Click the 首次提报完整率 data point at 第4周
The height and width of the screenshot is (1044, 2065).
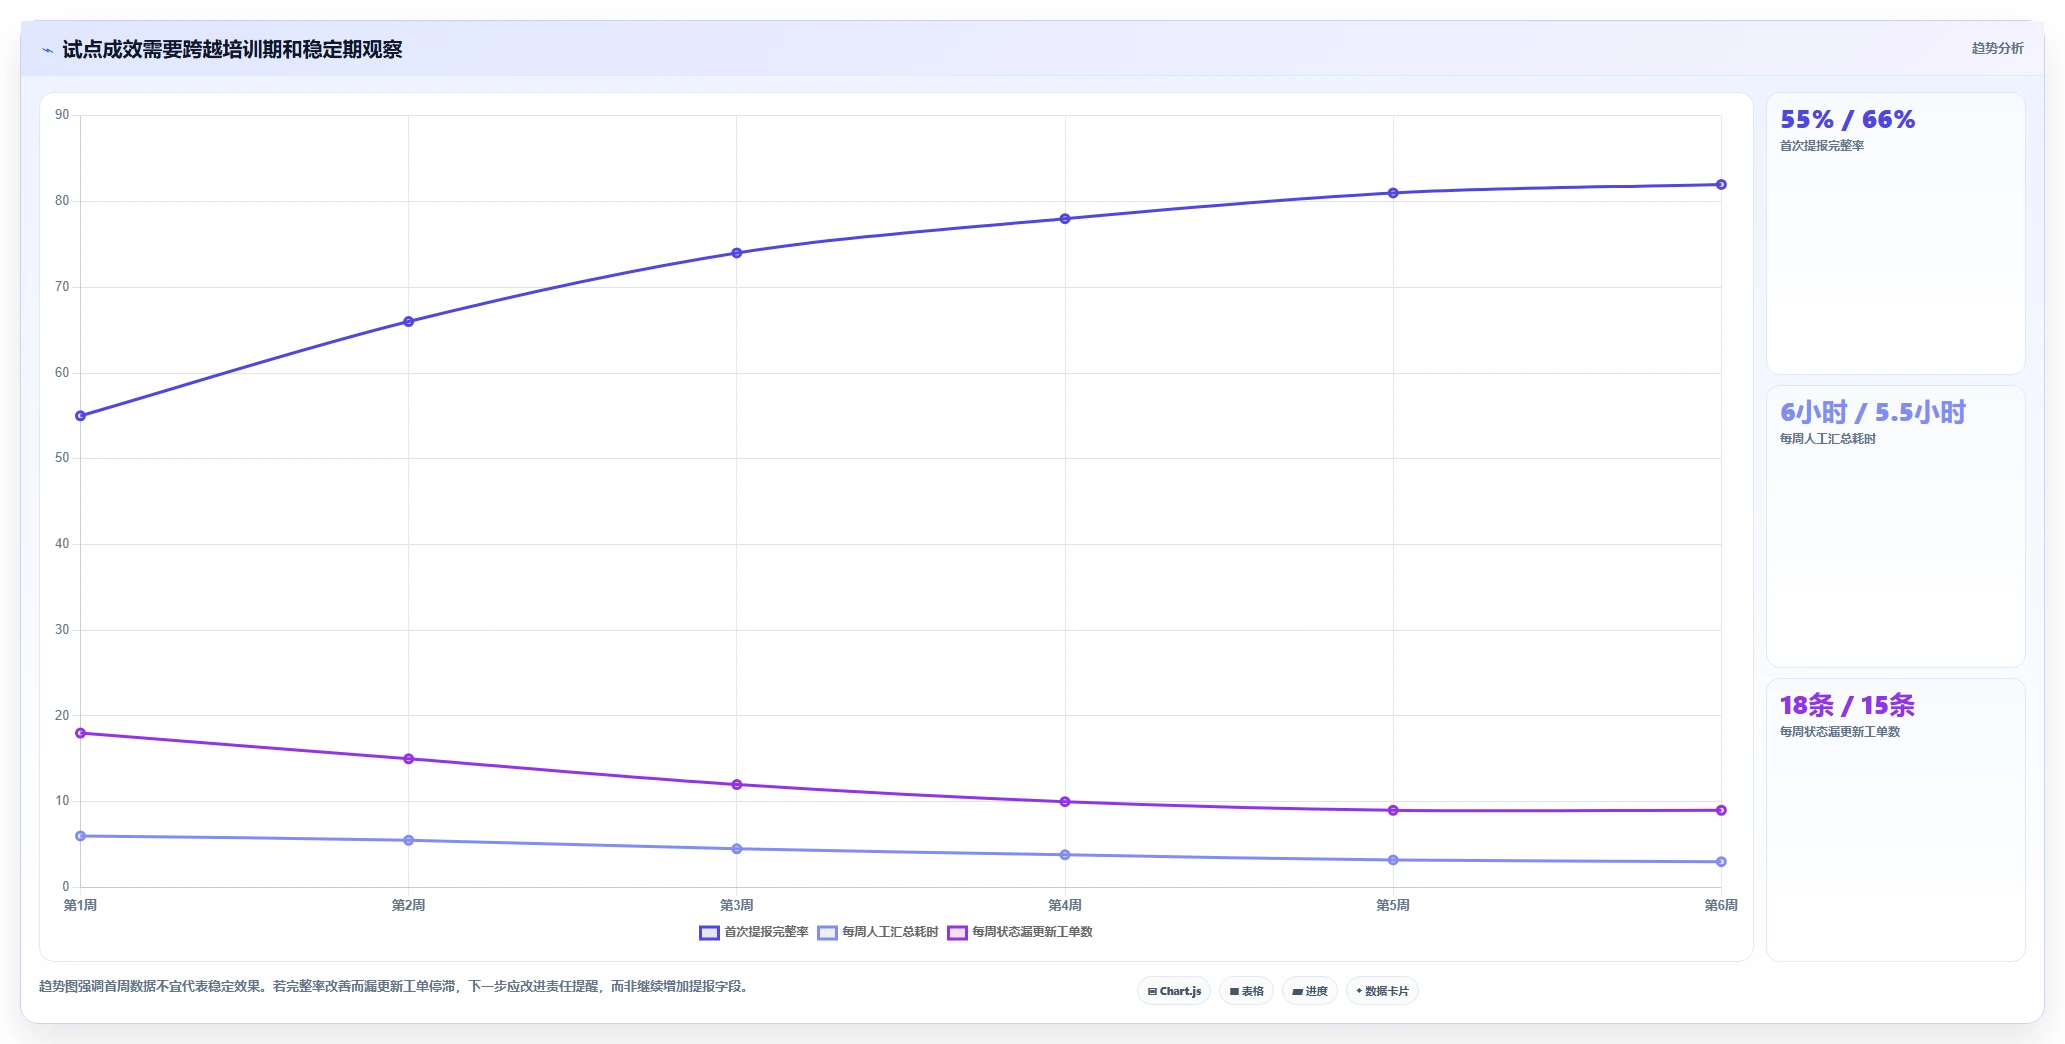(x=1065, y=219)
